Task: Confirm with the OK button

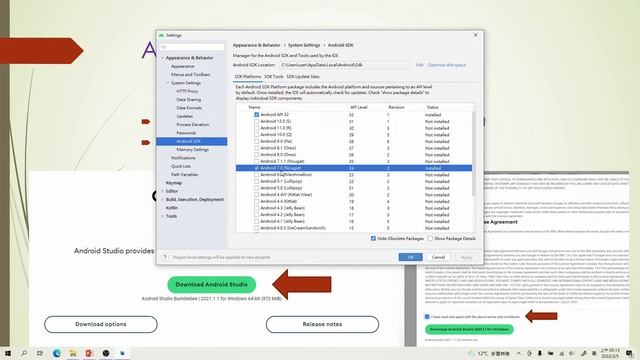Action: pos(410,257)
